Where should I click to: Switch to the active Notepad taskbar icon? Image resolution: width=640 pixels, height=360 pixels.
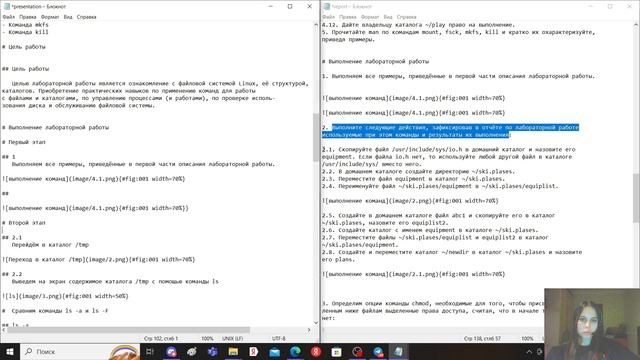pyautogui.click(x=398, y=351)
